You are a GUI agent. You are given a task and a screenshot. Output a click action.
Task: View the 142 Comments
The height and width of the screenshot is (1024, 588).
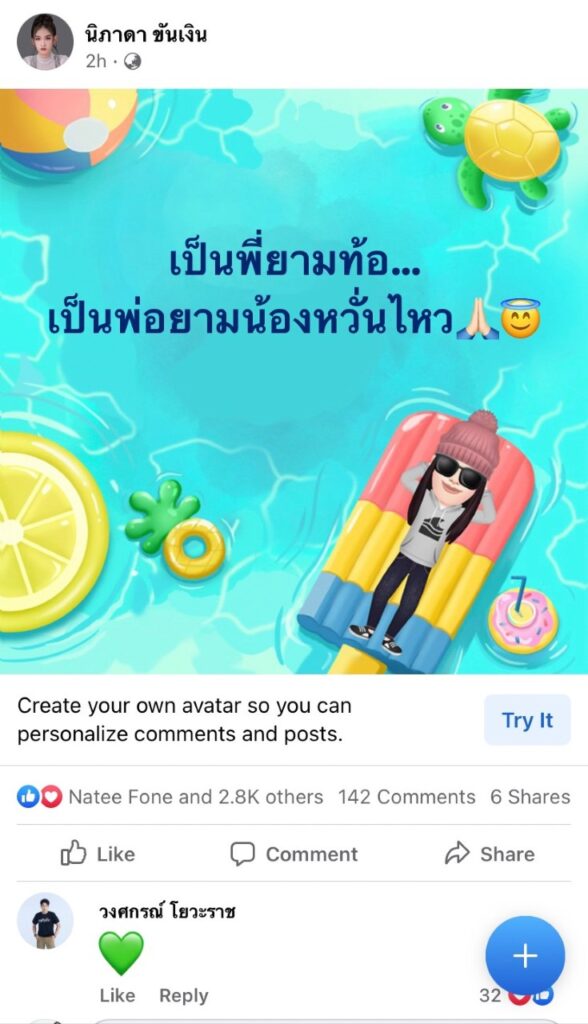click(406, 797)
